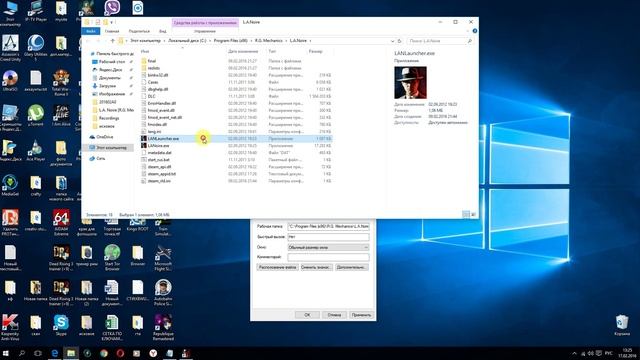The width and height of the screenshot is (640, 360).
Task: Open the Поделиться ribbon tab
Action: point(139,31)
